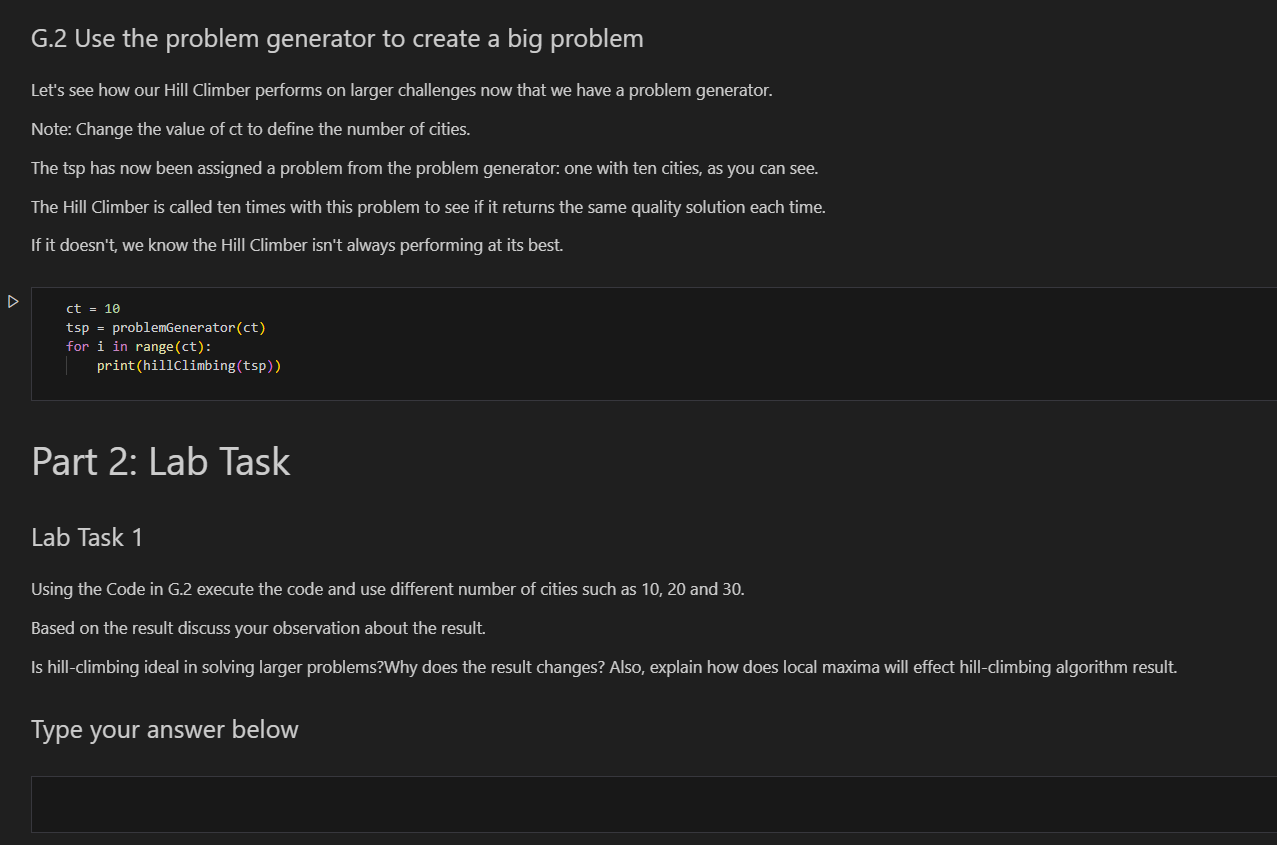This screenshot has width=1277, height=845.
Task: Click the 'Part 2: Lab Task' heading
Action: 160,461
